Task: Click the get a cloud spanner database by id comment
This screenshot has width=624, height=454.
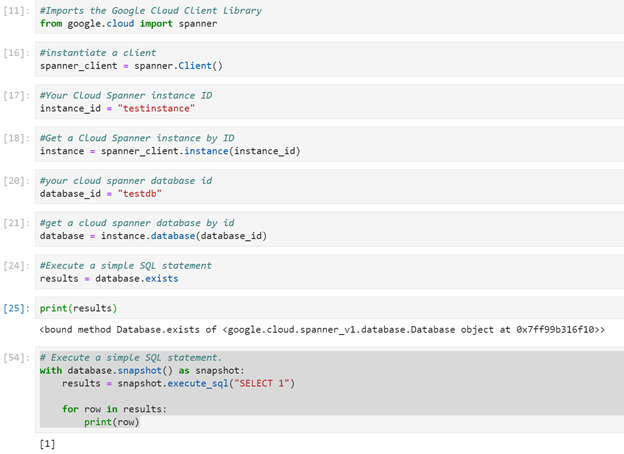Action: click(x=137, y=223)
